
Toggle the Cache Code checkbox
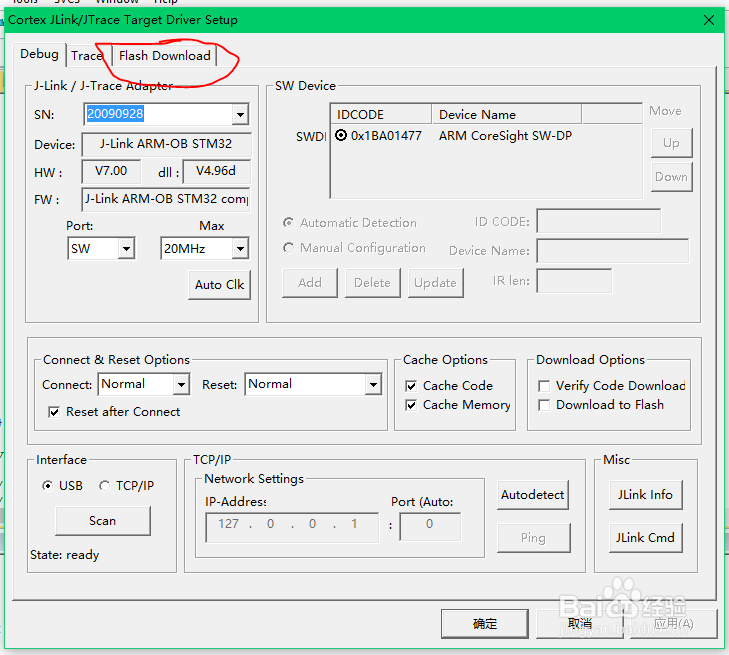tap(411, 386)
